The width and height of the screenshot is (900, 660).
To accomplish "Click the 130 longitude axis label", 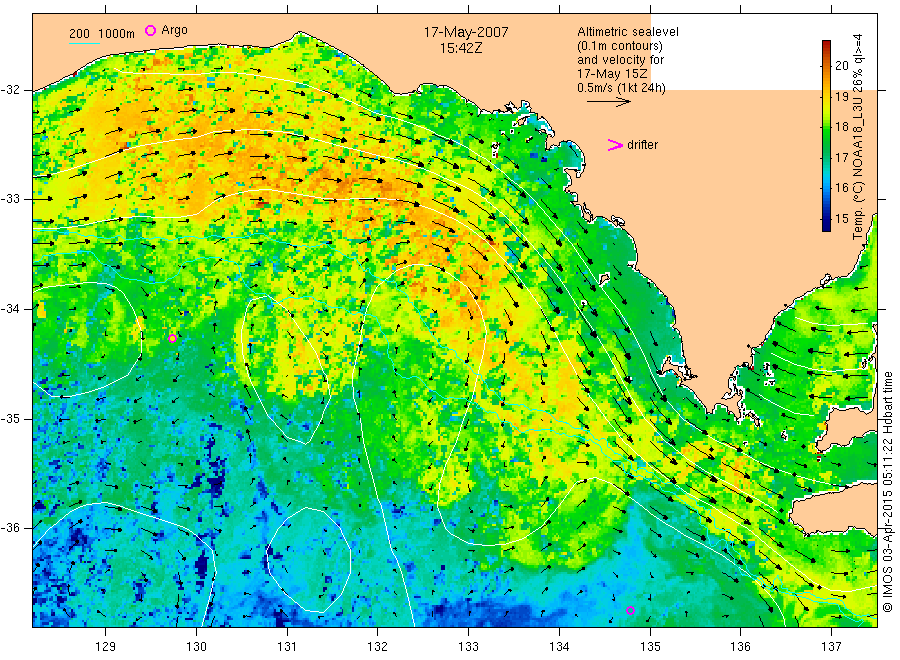I will pyautogui.click(x=196, y=646).
